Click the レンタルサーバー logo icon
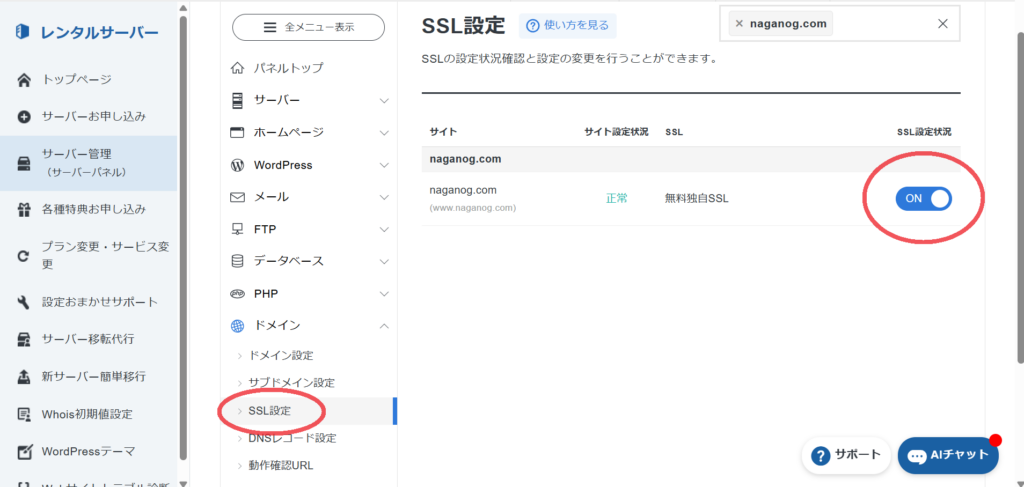The width and height of the screenshot is (1024, 487). point(24,31)
